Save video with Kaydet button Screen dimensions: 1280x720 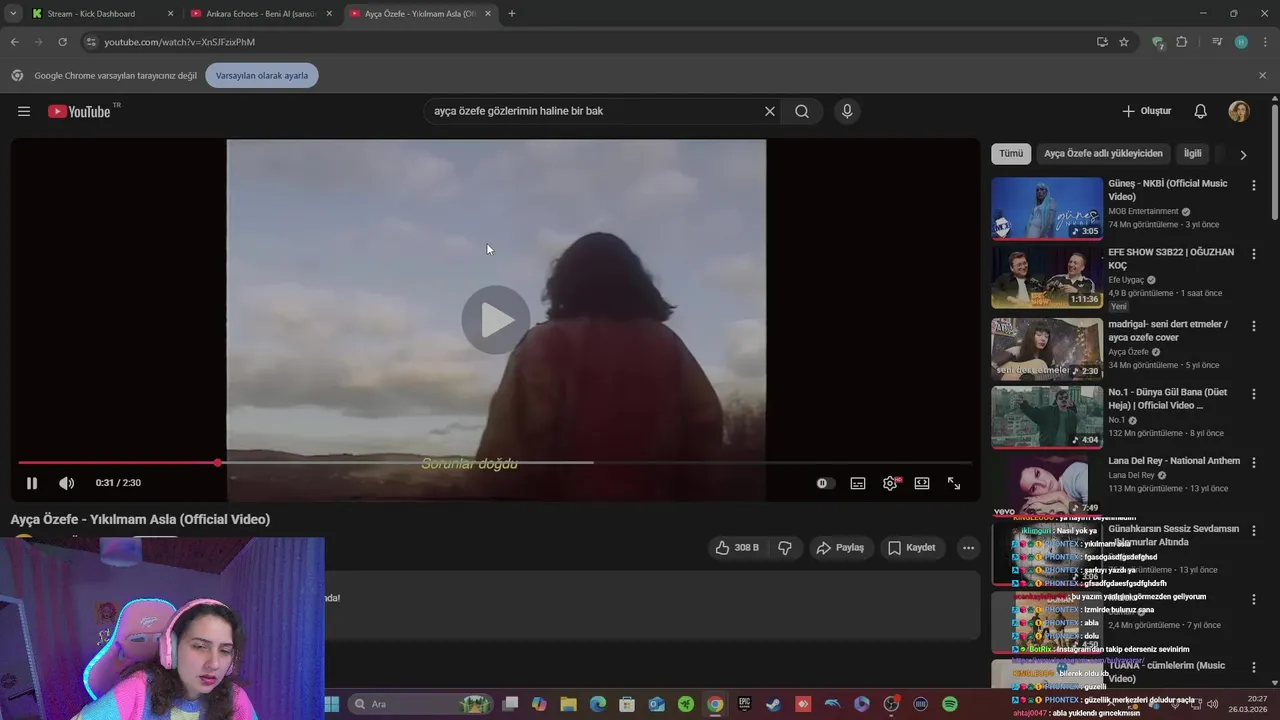(x=912, y=548)
